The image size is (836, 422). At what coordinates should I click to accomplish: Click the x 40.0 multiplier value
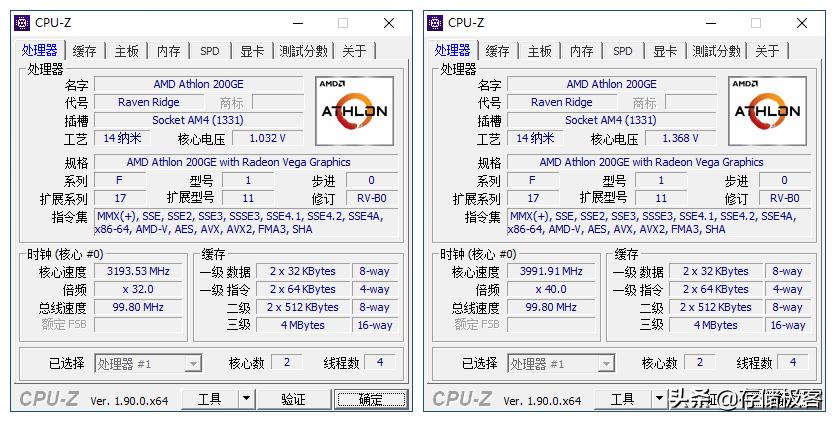pos(551,289)
